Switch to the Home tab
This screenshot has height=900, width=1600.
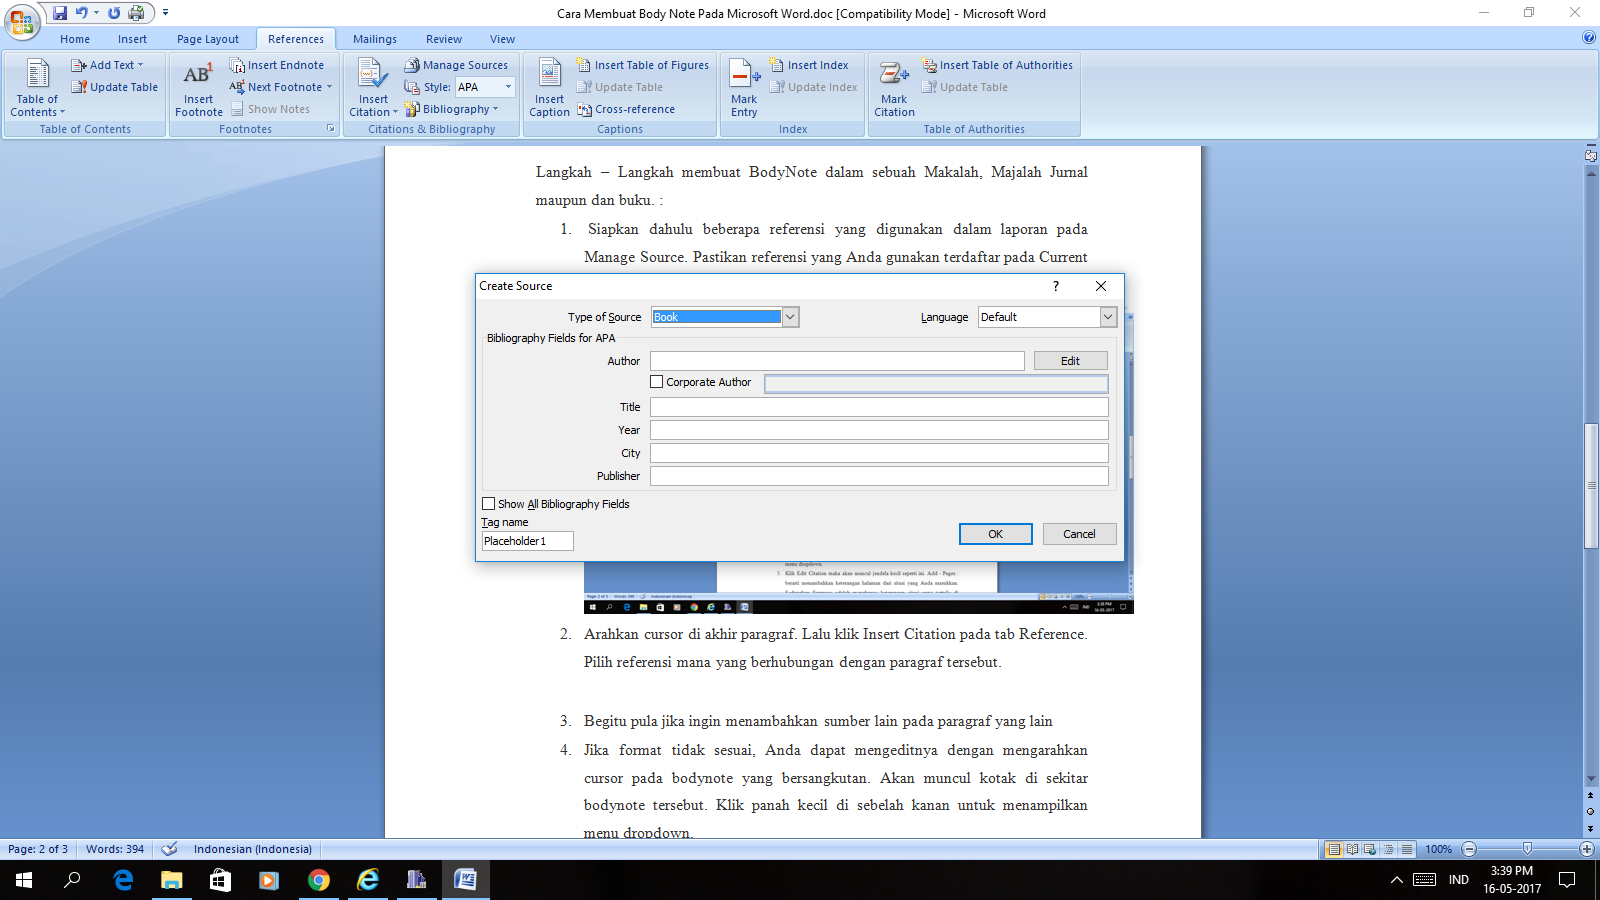tap(75, 39)
